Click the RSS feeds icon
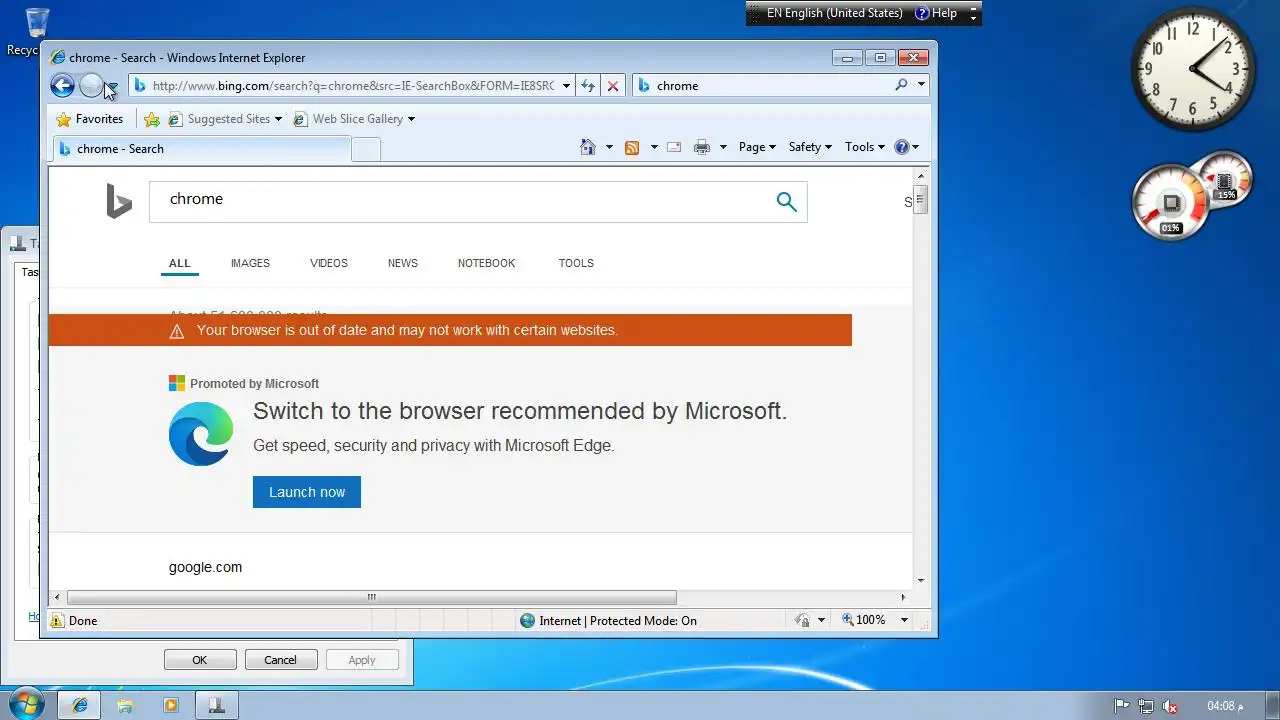Screen dimensions: 1280x720 tap(632, 147)
